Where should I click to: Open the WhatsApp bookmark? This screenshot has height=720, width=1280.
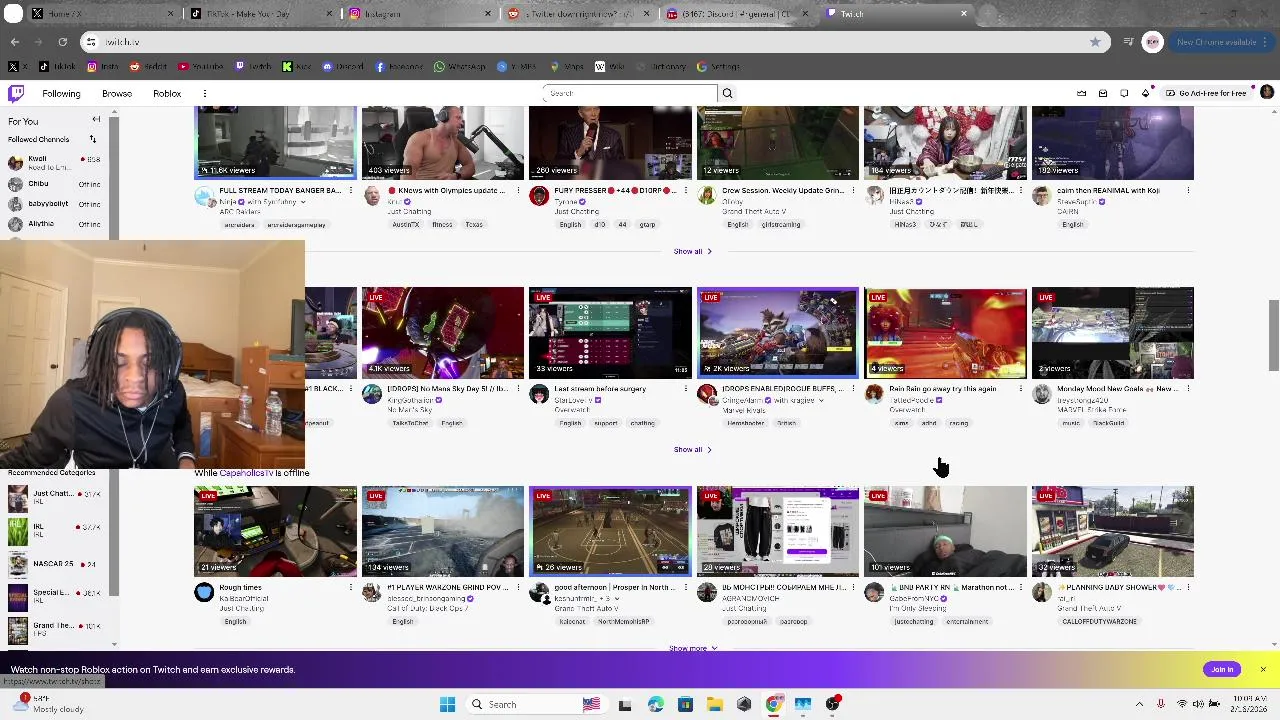[x=459, y=67]
